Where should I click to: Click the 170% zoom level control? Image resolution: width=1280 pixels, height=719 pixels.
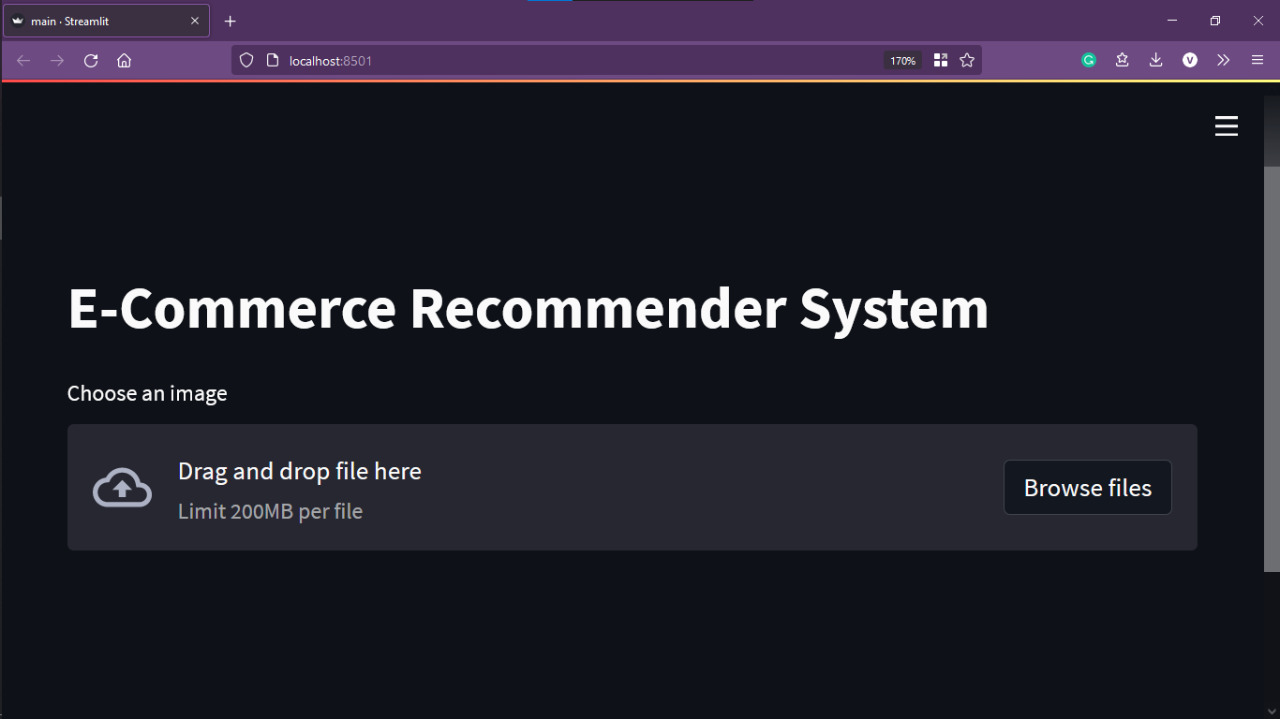point(902,60)
